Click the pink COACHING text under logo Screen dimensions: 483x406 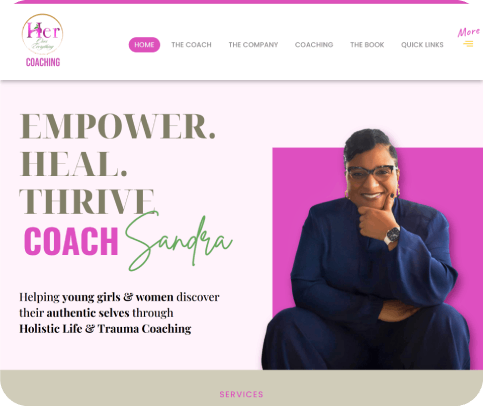43,62
